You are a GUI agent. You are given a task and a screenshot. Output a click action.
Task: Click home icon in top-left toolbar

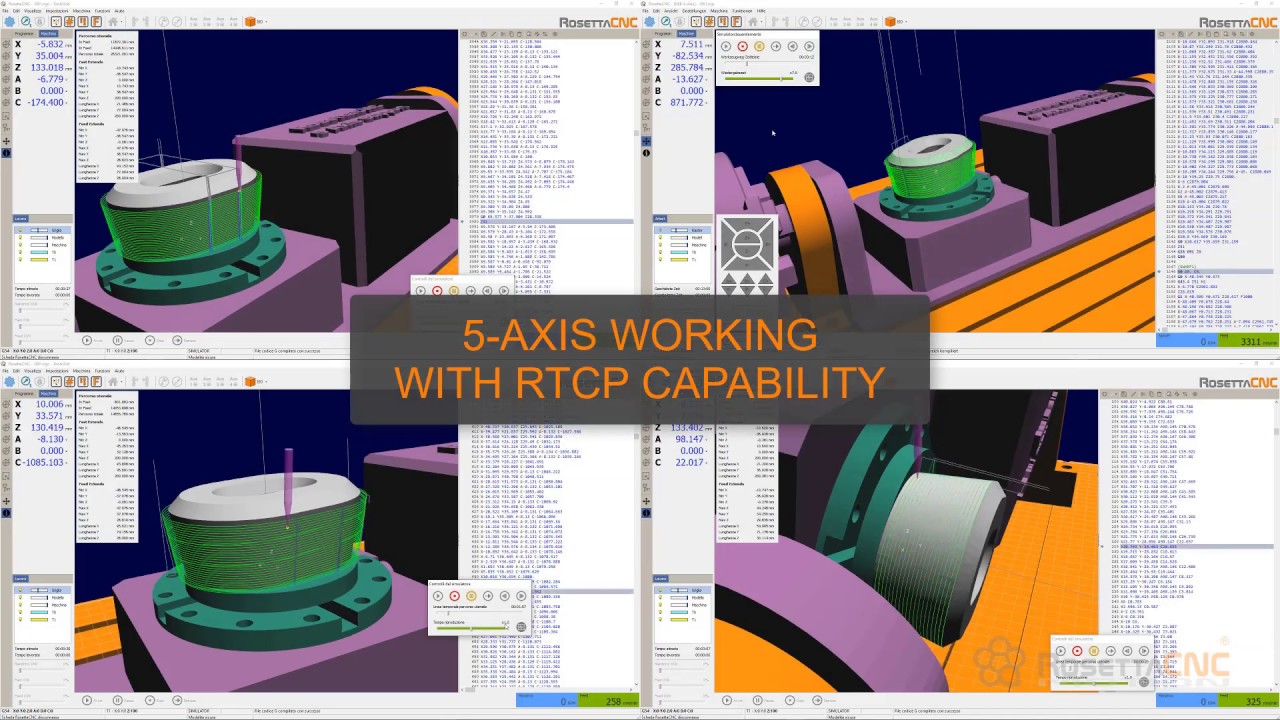[113, 22]
